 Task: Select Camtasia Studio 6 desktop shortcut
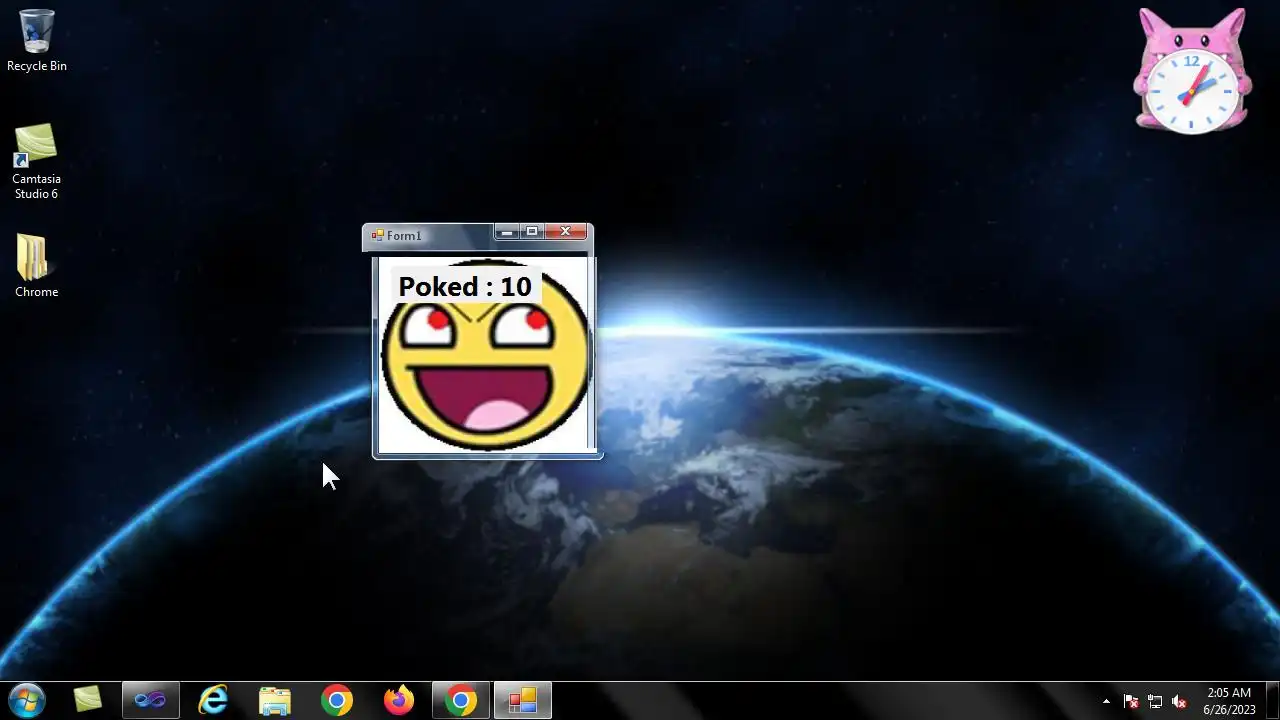(36, 161)
